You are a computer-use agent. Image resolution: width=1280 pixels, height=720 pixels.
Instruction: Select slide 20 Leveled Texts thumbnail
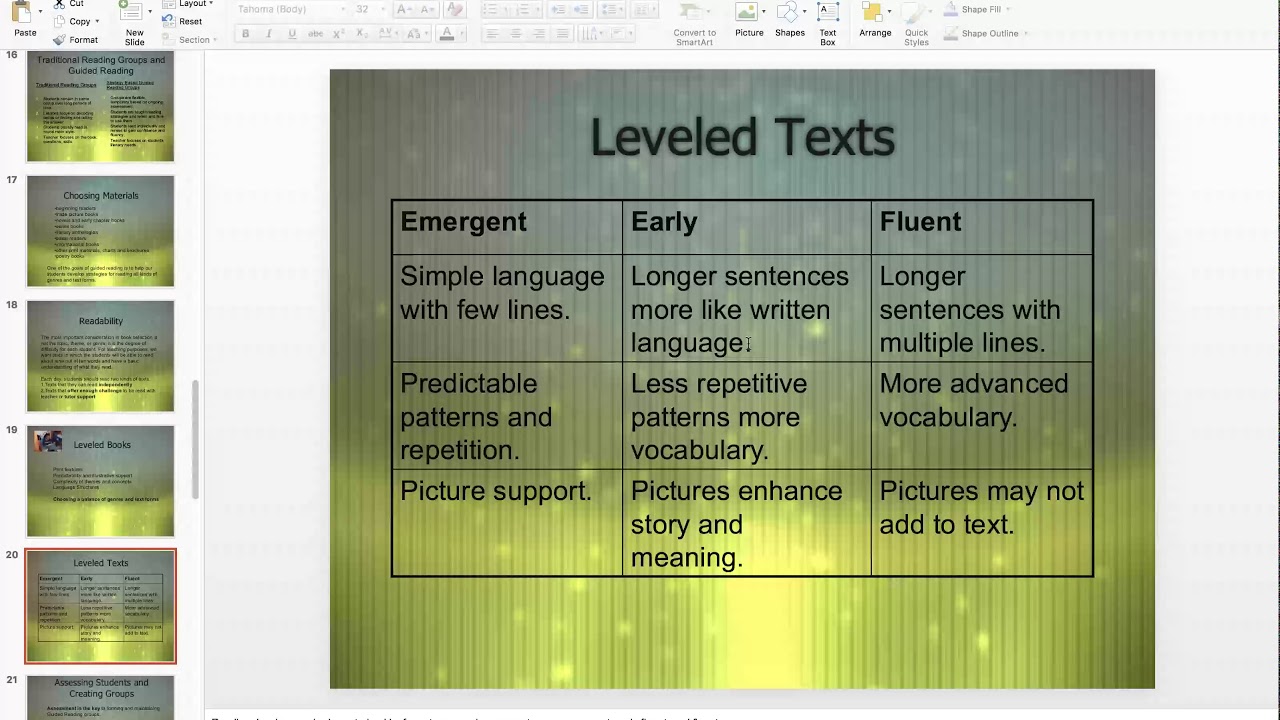(100, 606)
